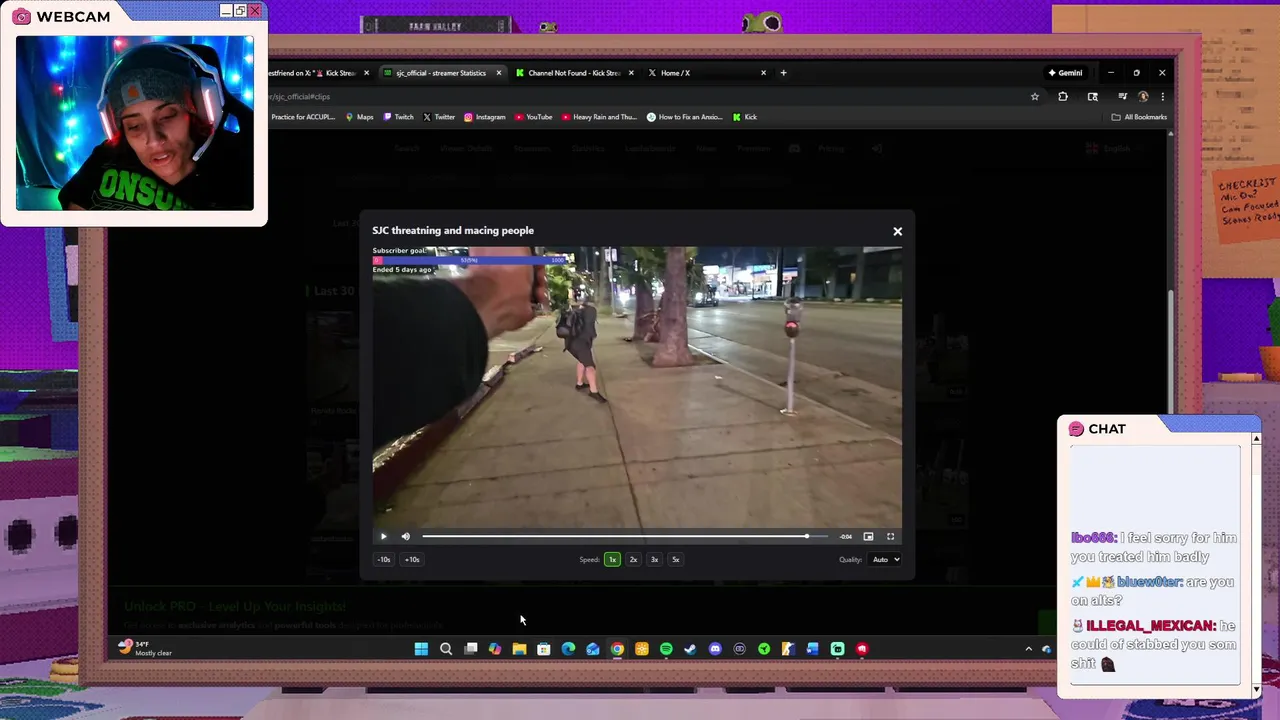Open Microsoft Edge from the taskbar
The height and width of the screenshot is (720, 1280).
[x=568, y=649]
